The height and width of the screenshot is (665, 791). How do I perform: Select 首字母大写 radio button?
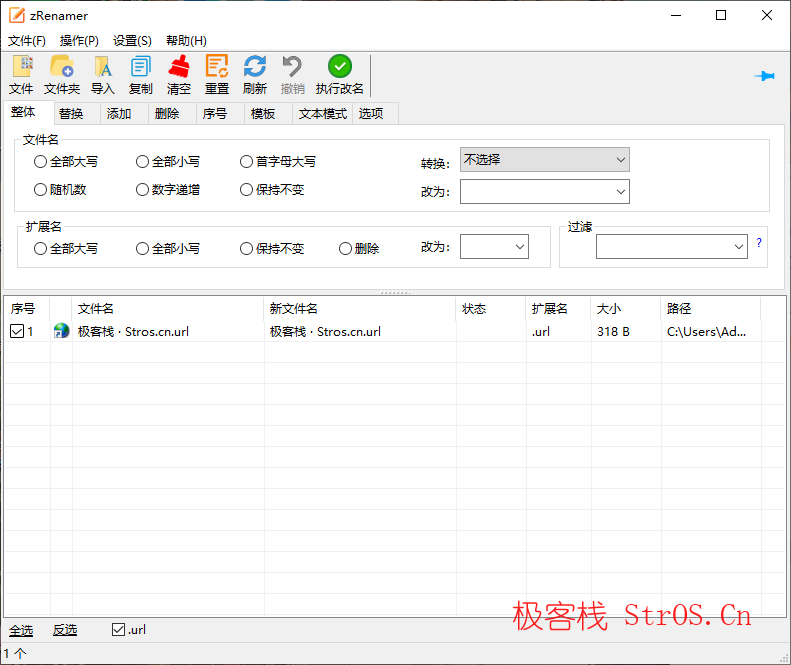(x=246, y=161)
